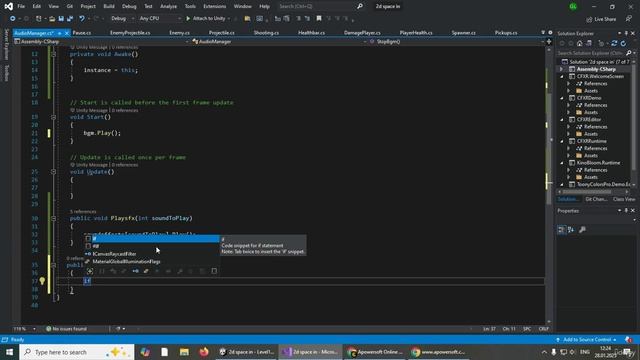
Task: Open the 2d space in Level taskbar window
Action: coord(247,352)
